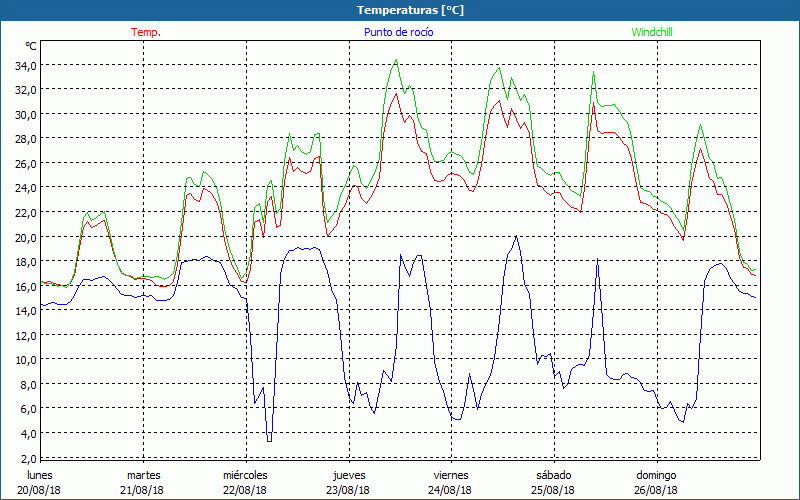
Task: Click the 28,0 y-axis value
Action: [x=25, y=139]
